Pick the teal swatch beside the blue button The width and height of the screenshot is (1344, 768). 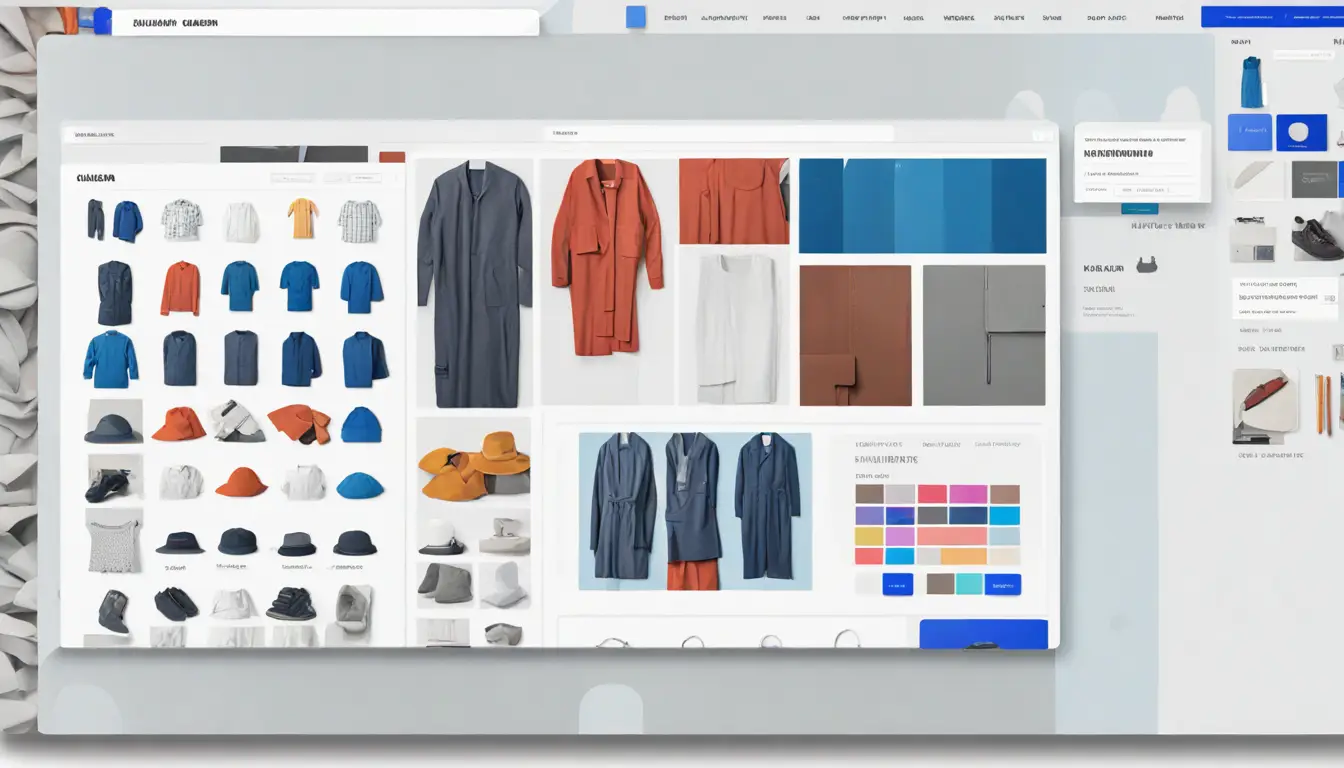click(969, 584)
